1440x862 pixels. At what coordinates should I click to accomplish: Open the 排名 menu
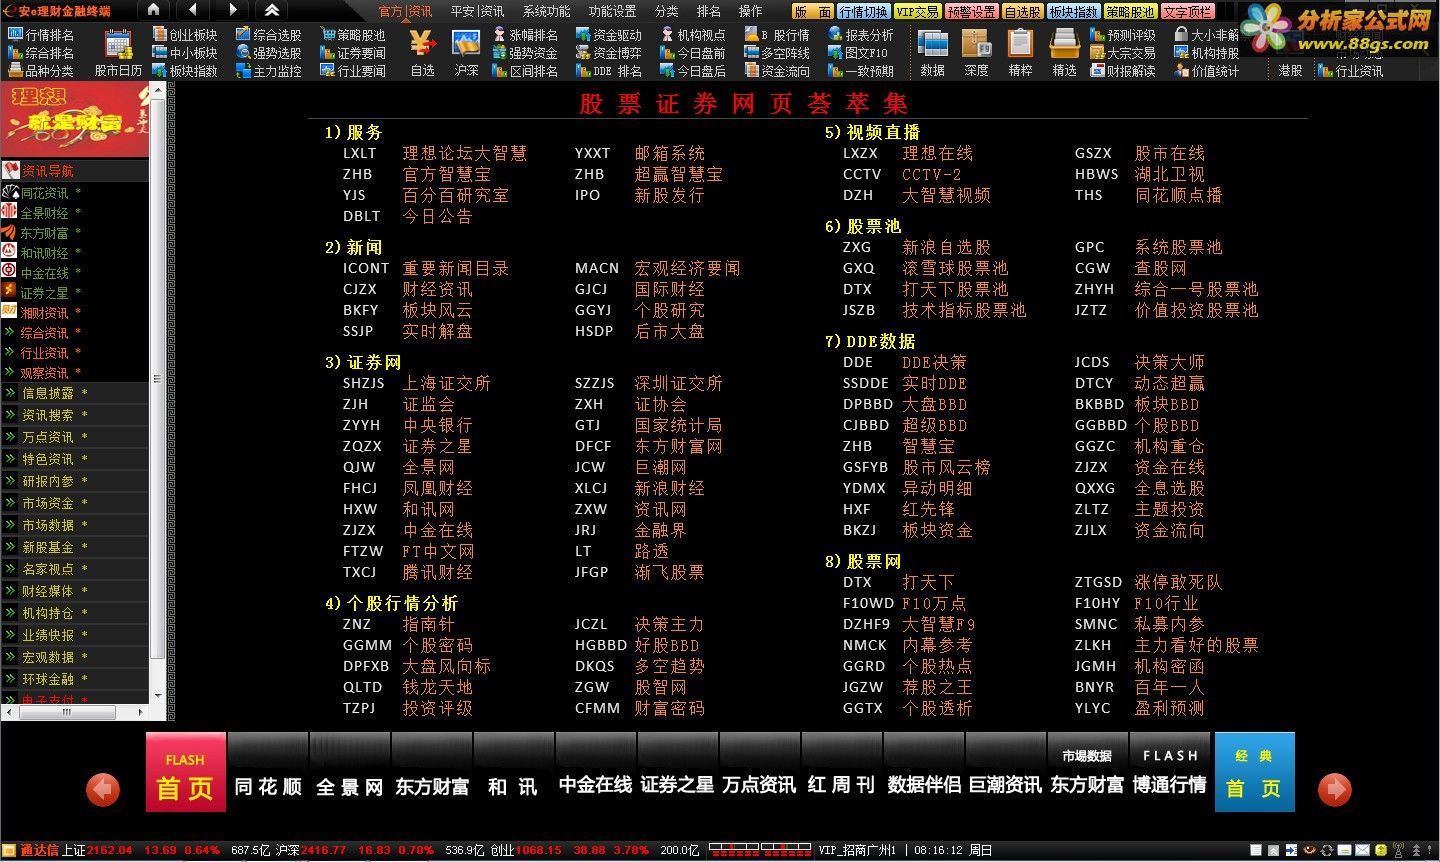click(708, 11)
